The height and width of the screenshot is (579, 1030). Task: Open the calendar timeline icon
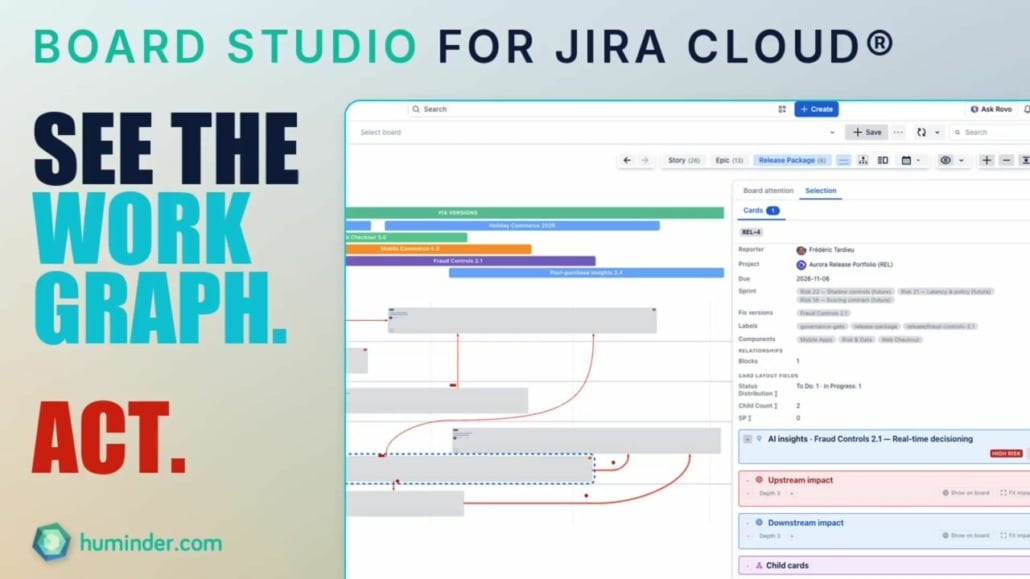(906, 160)
